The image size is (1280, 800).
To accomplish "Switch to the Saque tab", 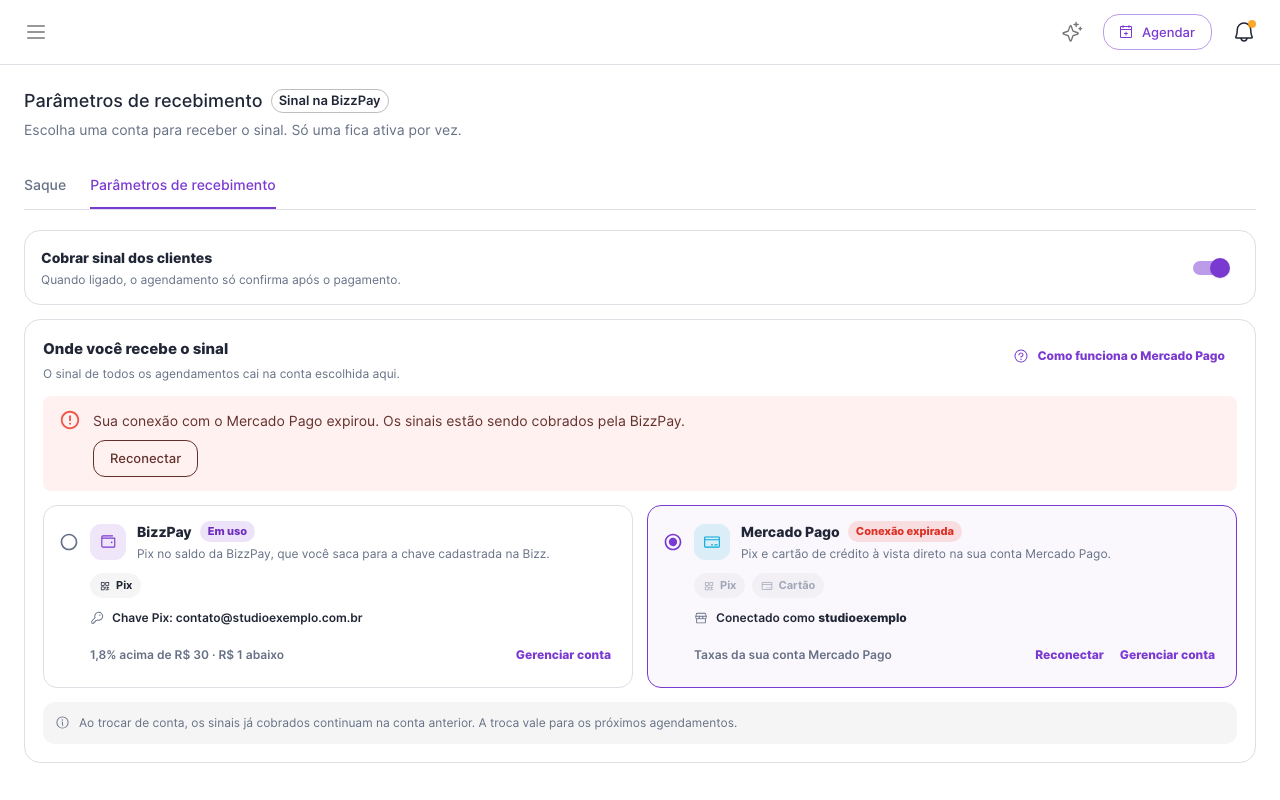I will click(x=45, y=185).
